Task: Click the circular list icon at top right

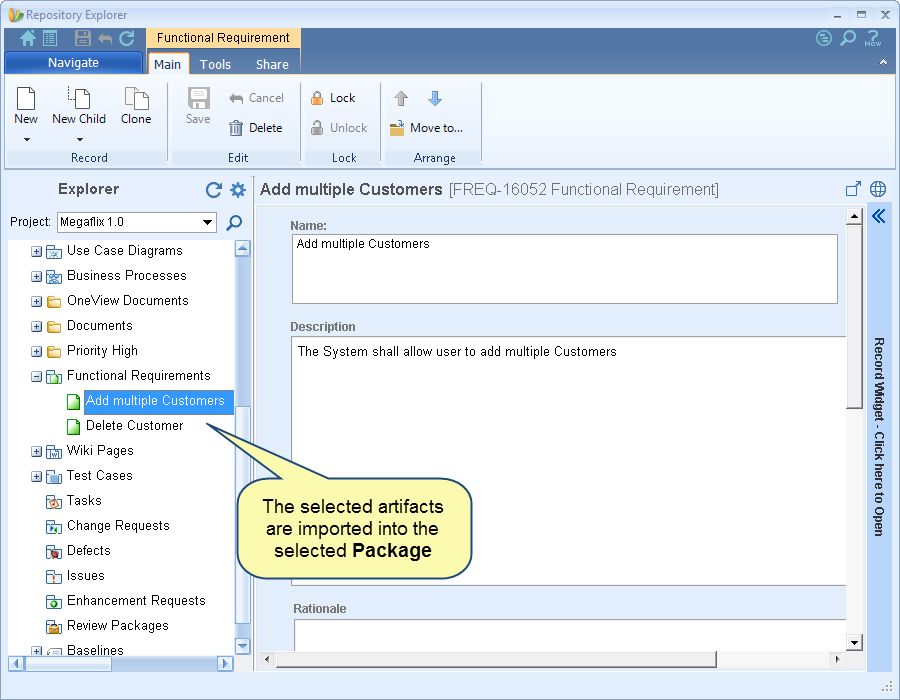Action: click(x=824, y=38)
